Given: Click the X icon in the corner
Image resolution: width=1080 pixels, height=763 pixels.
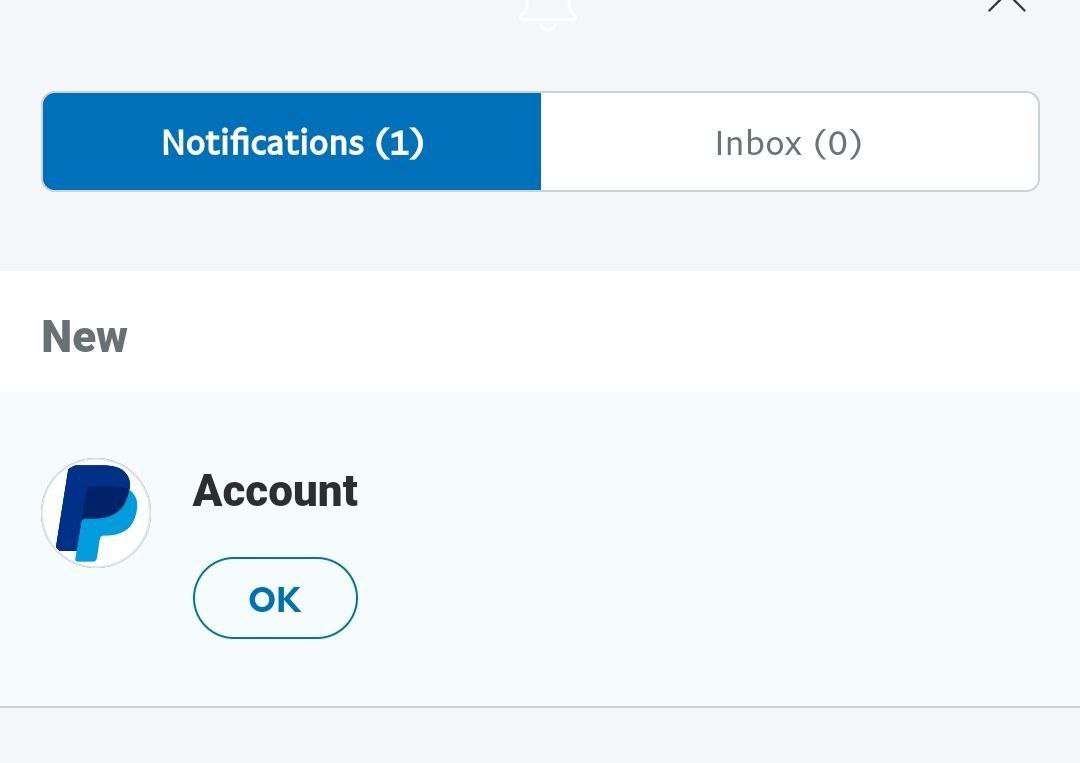Looking at the screenshot, I should click(1007, 6).
